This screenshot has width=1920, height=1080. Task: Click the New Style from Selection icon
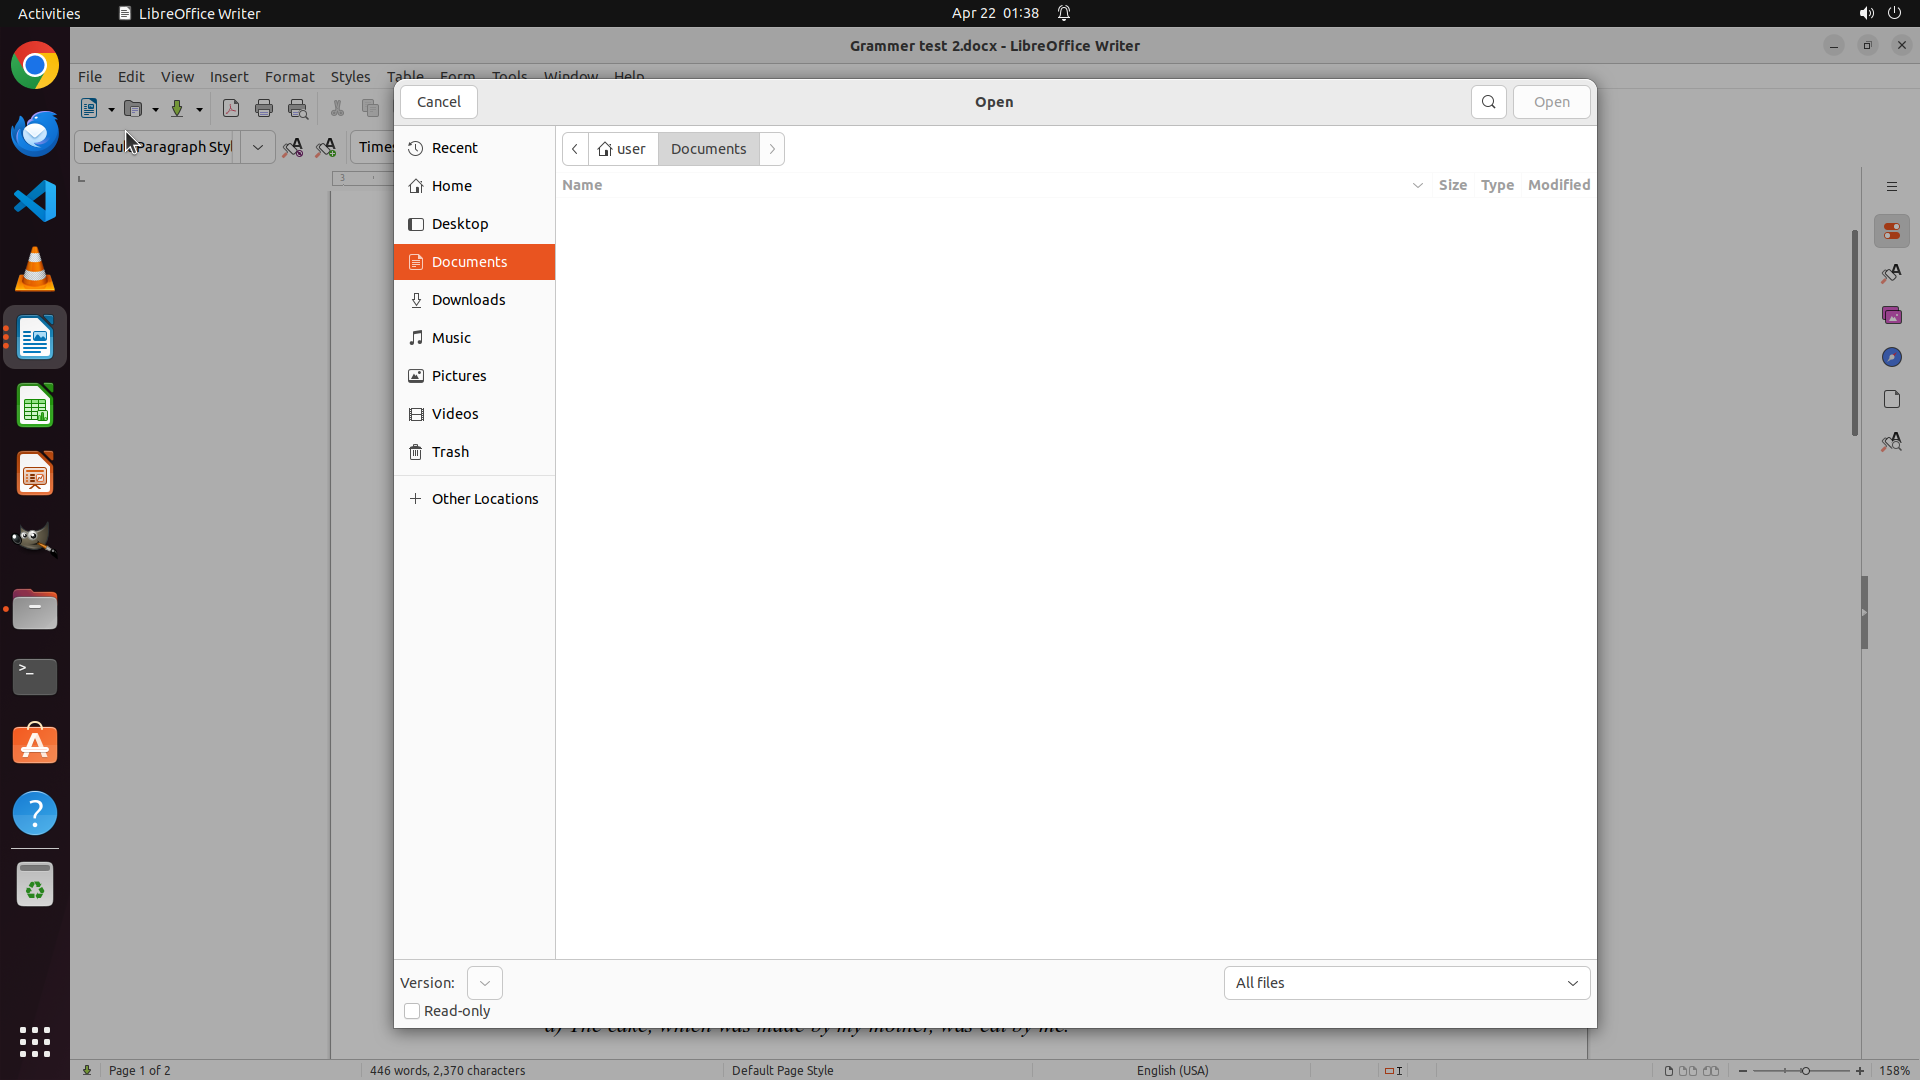(326, 148)
